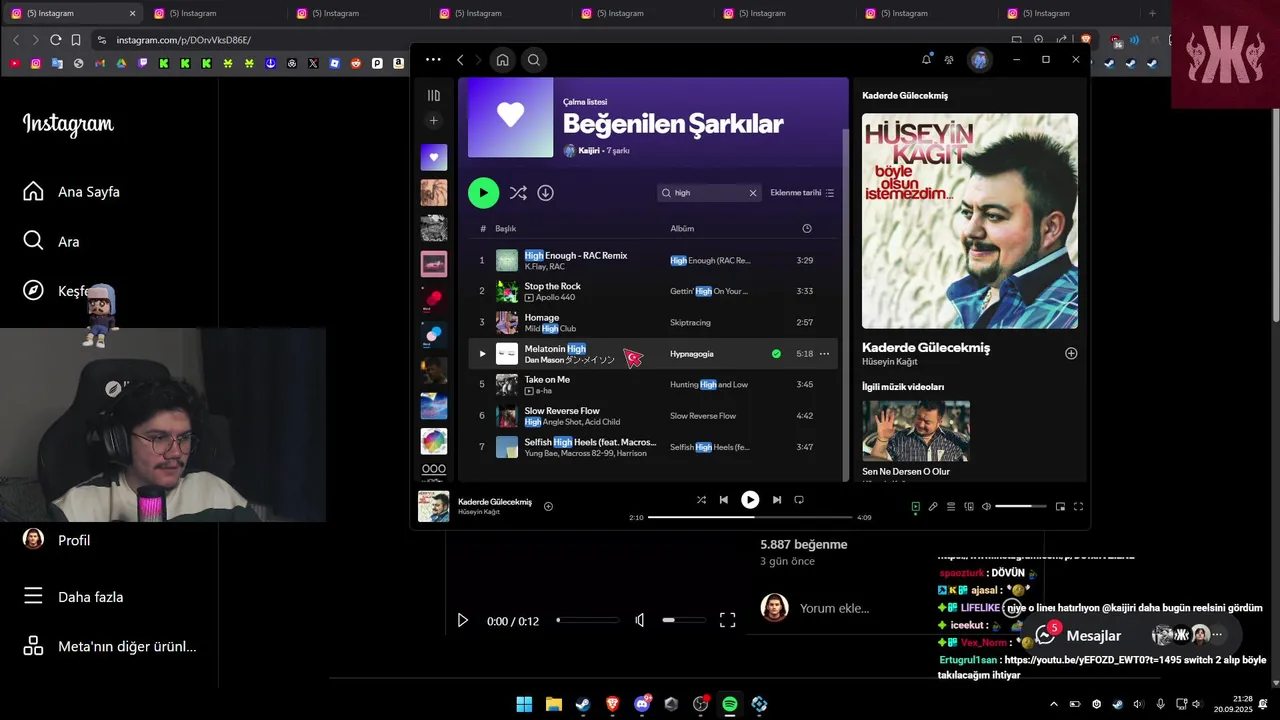Click search field containing 'high'

tap(708, 193)
